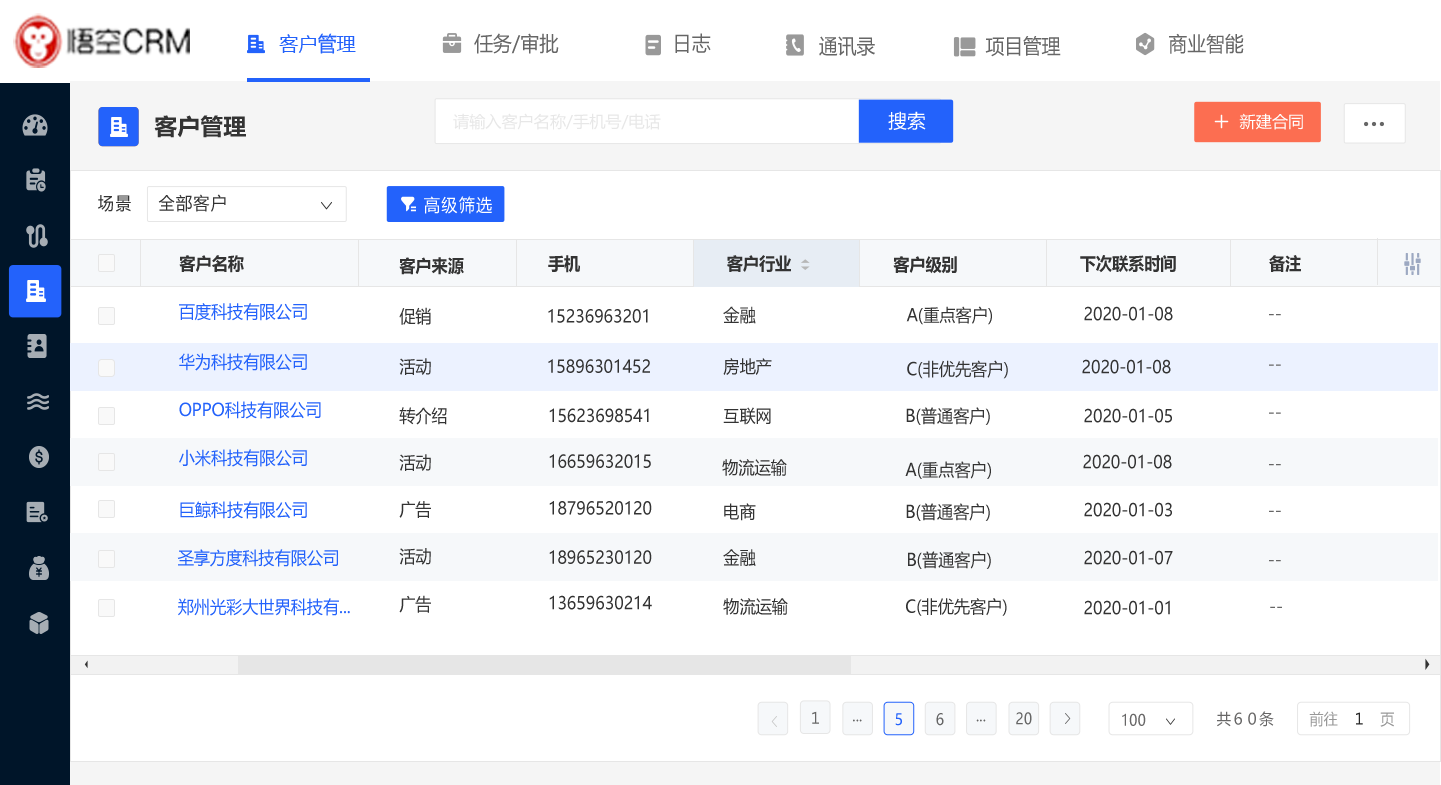1441x785 pixels.
Task: Open 华为科技有限公司 customer link
Action: (x=243, y=362)
